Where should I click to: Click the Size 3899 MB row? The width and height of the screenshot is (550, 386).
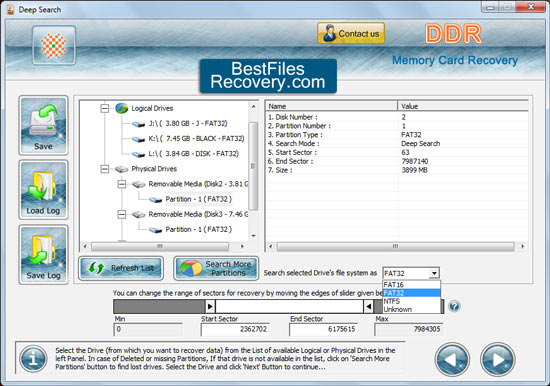(397, 170)
